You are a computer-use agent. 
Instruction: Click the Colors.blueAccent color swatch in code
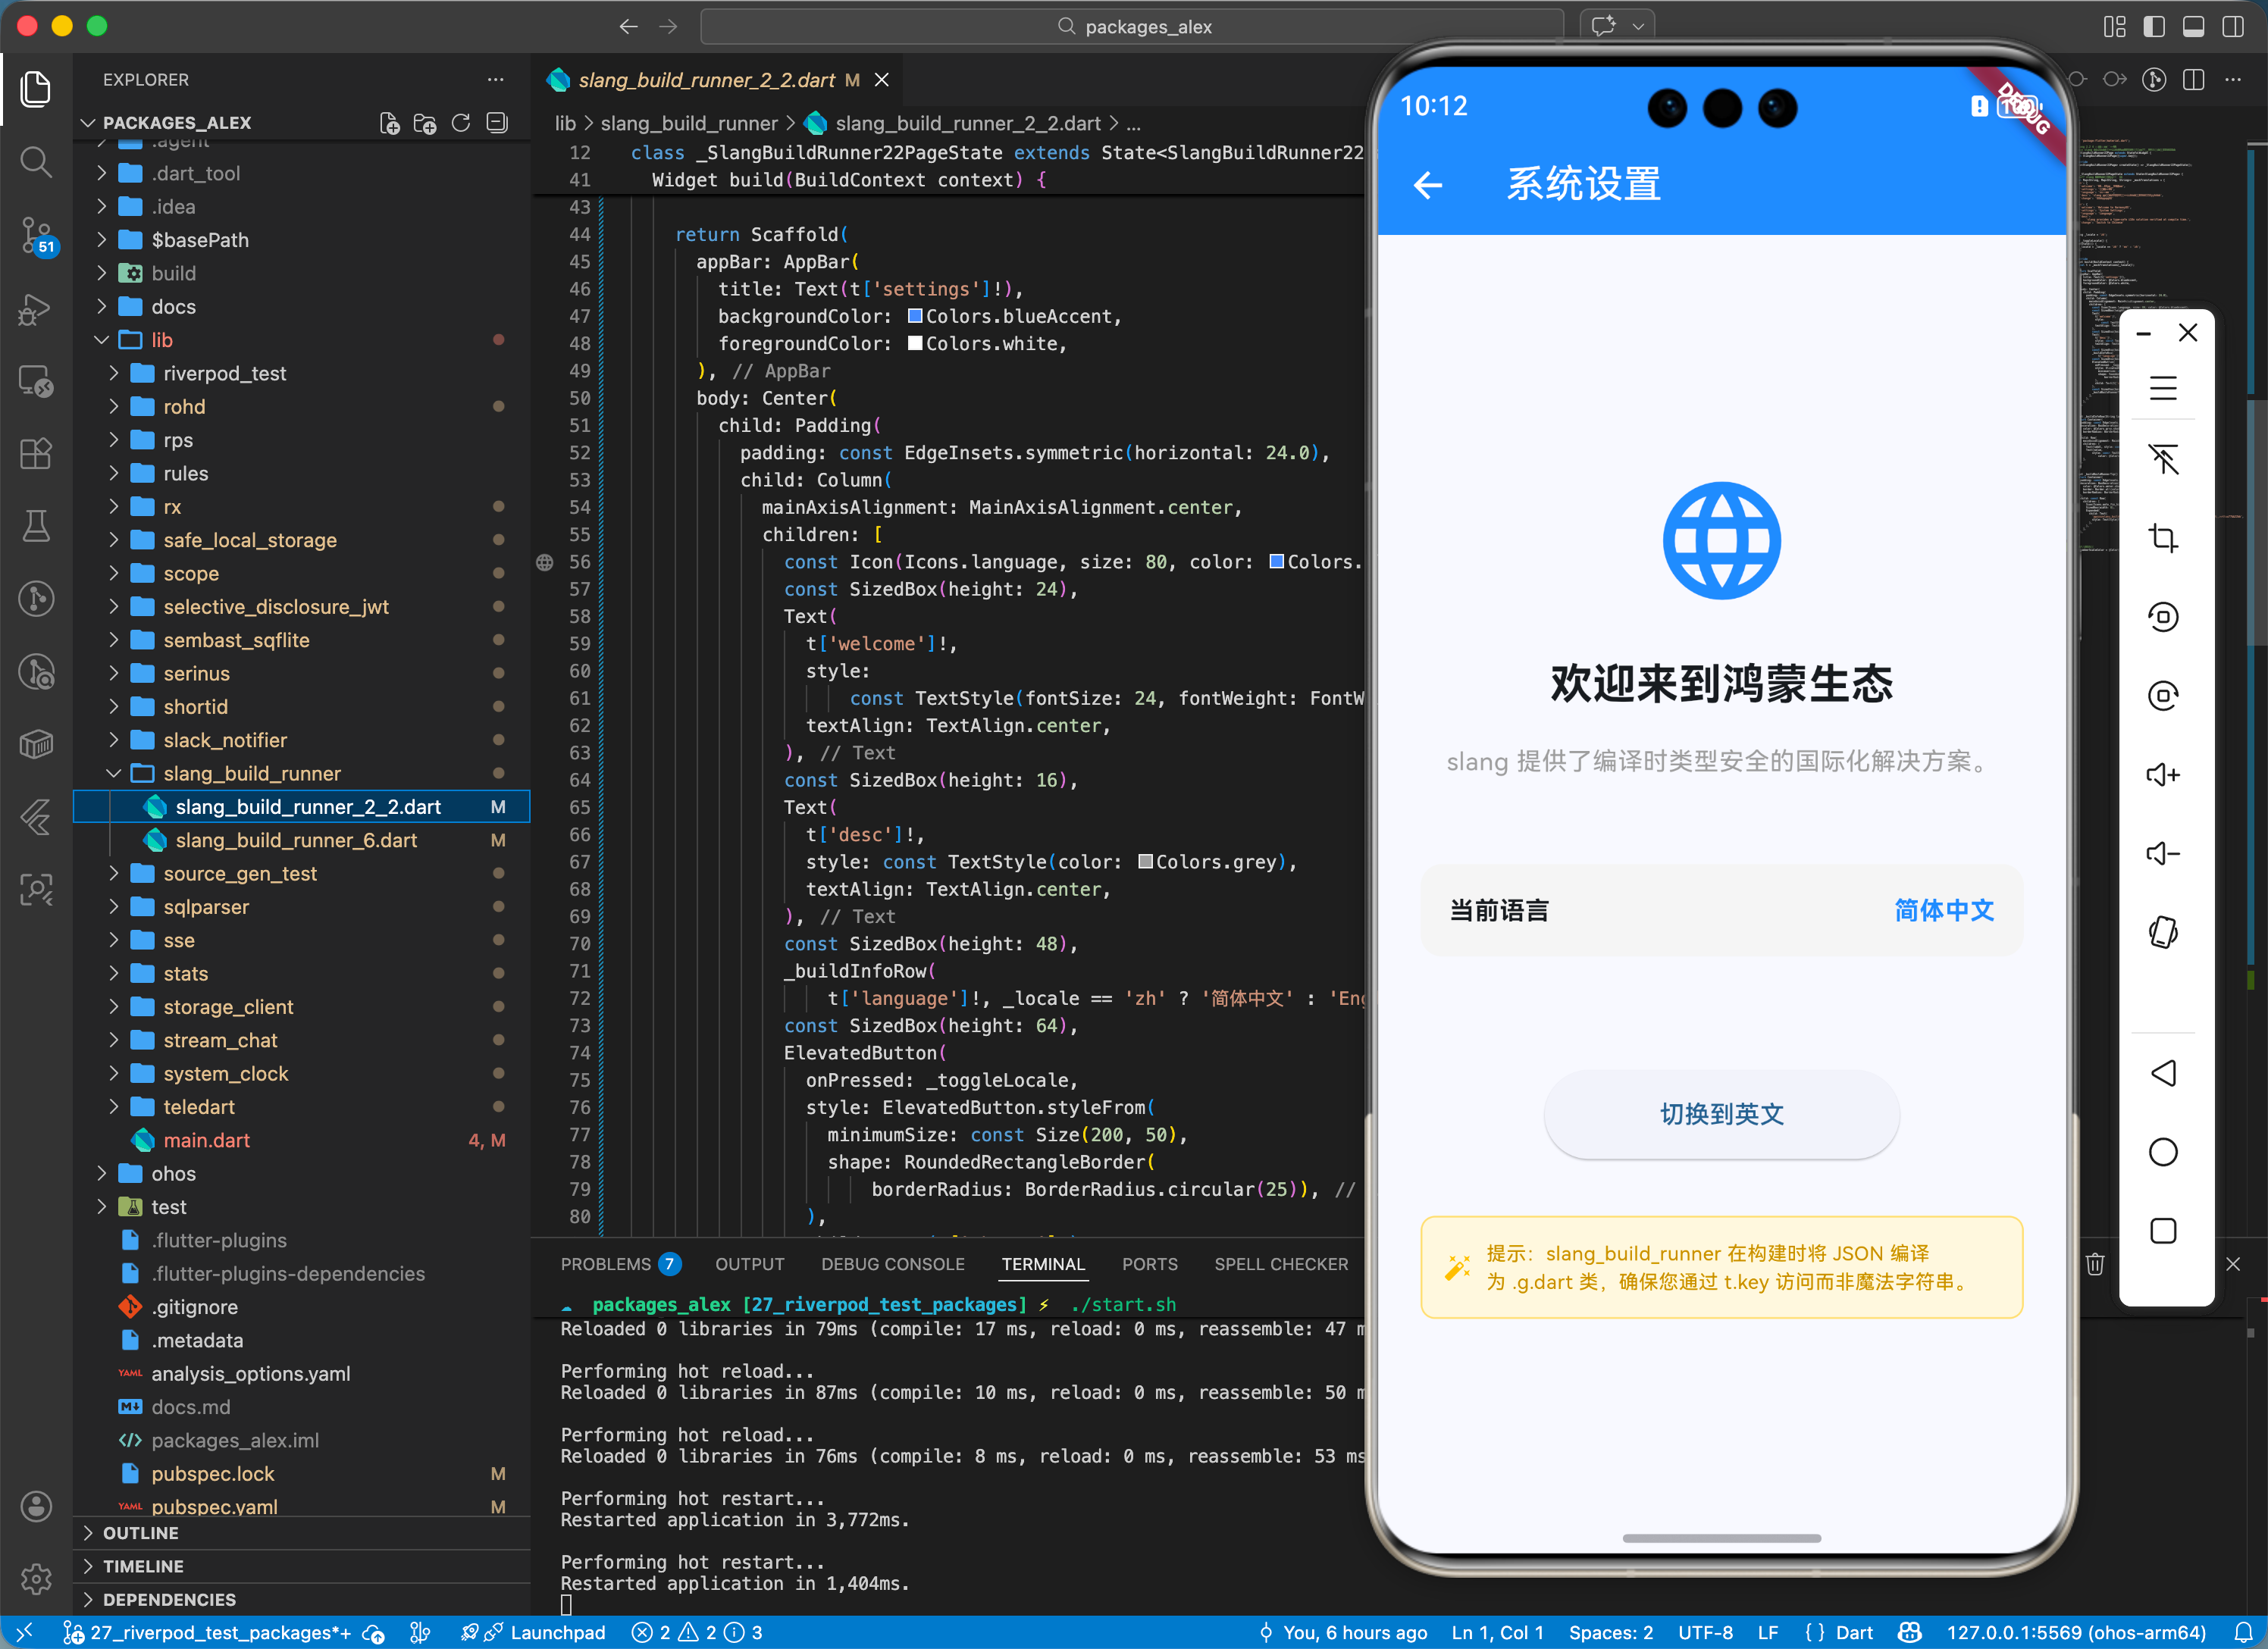[x=915, y=316]
